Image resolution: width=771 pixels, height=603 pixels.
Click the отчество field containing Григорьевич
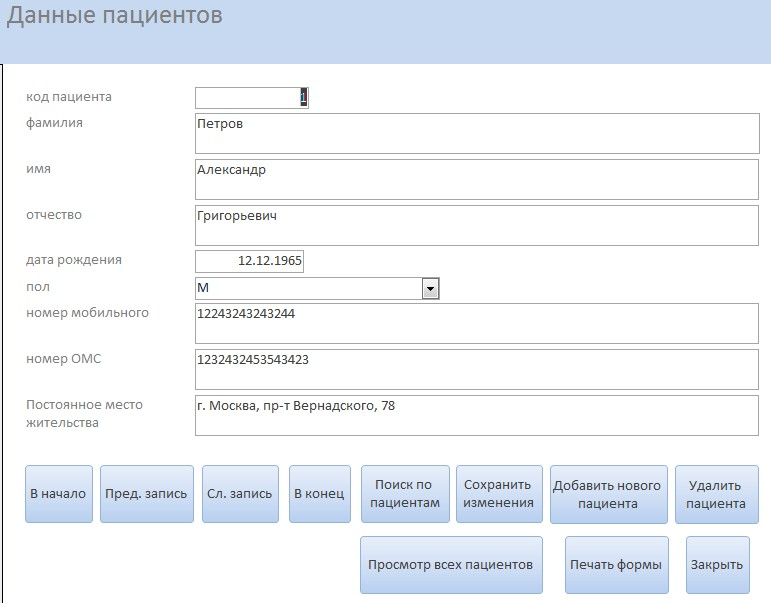pos(477,225)
